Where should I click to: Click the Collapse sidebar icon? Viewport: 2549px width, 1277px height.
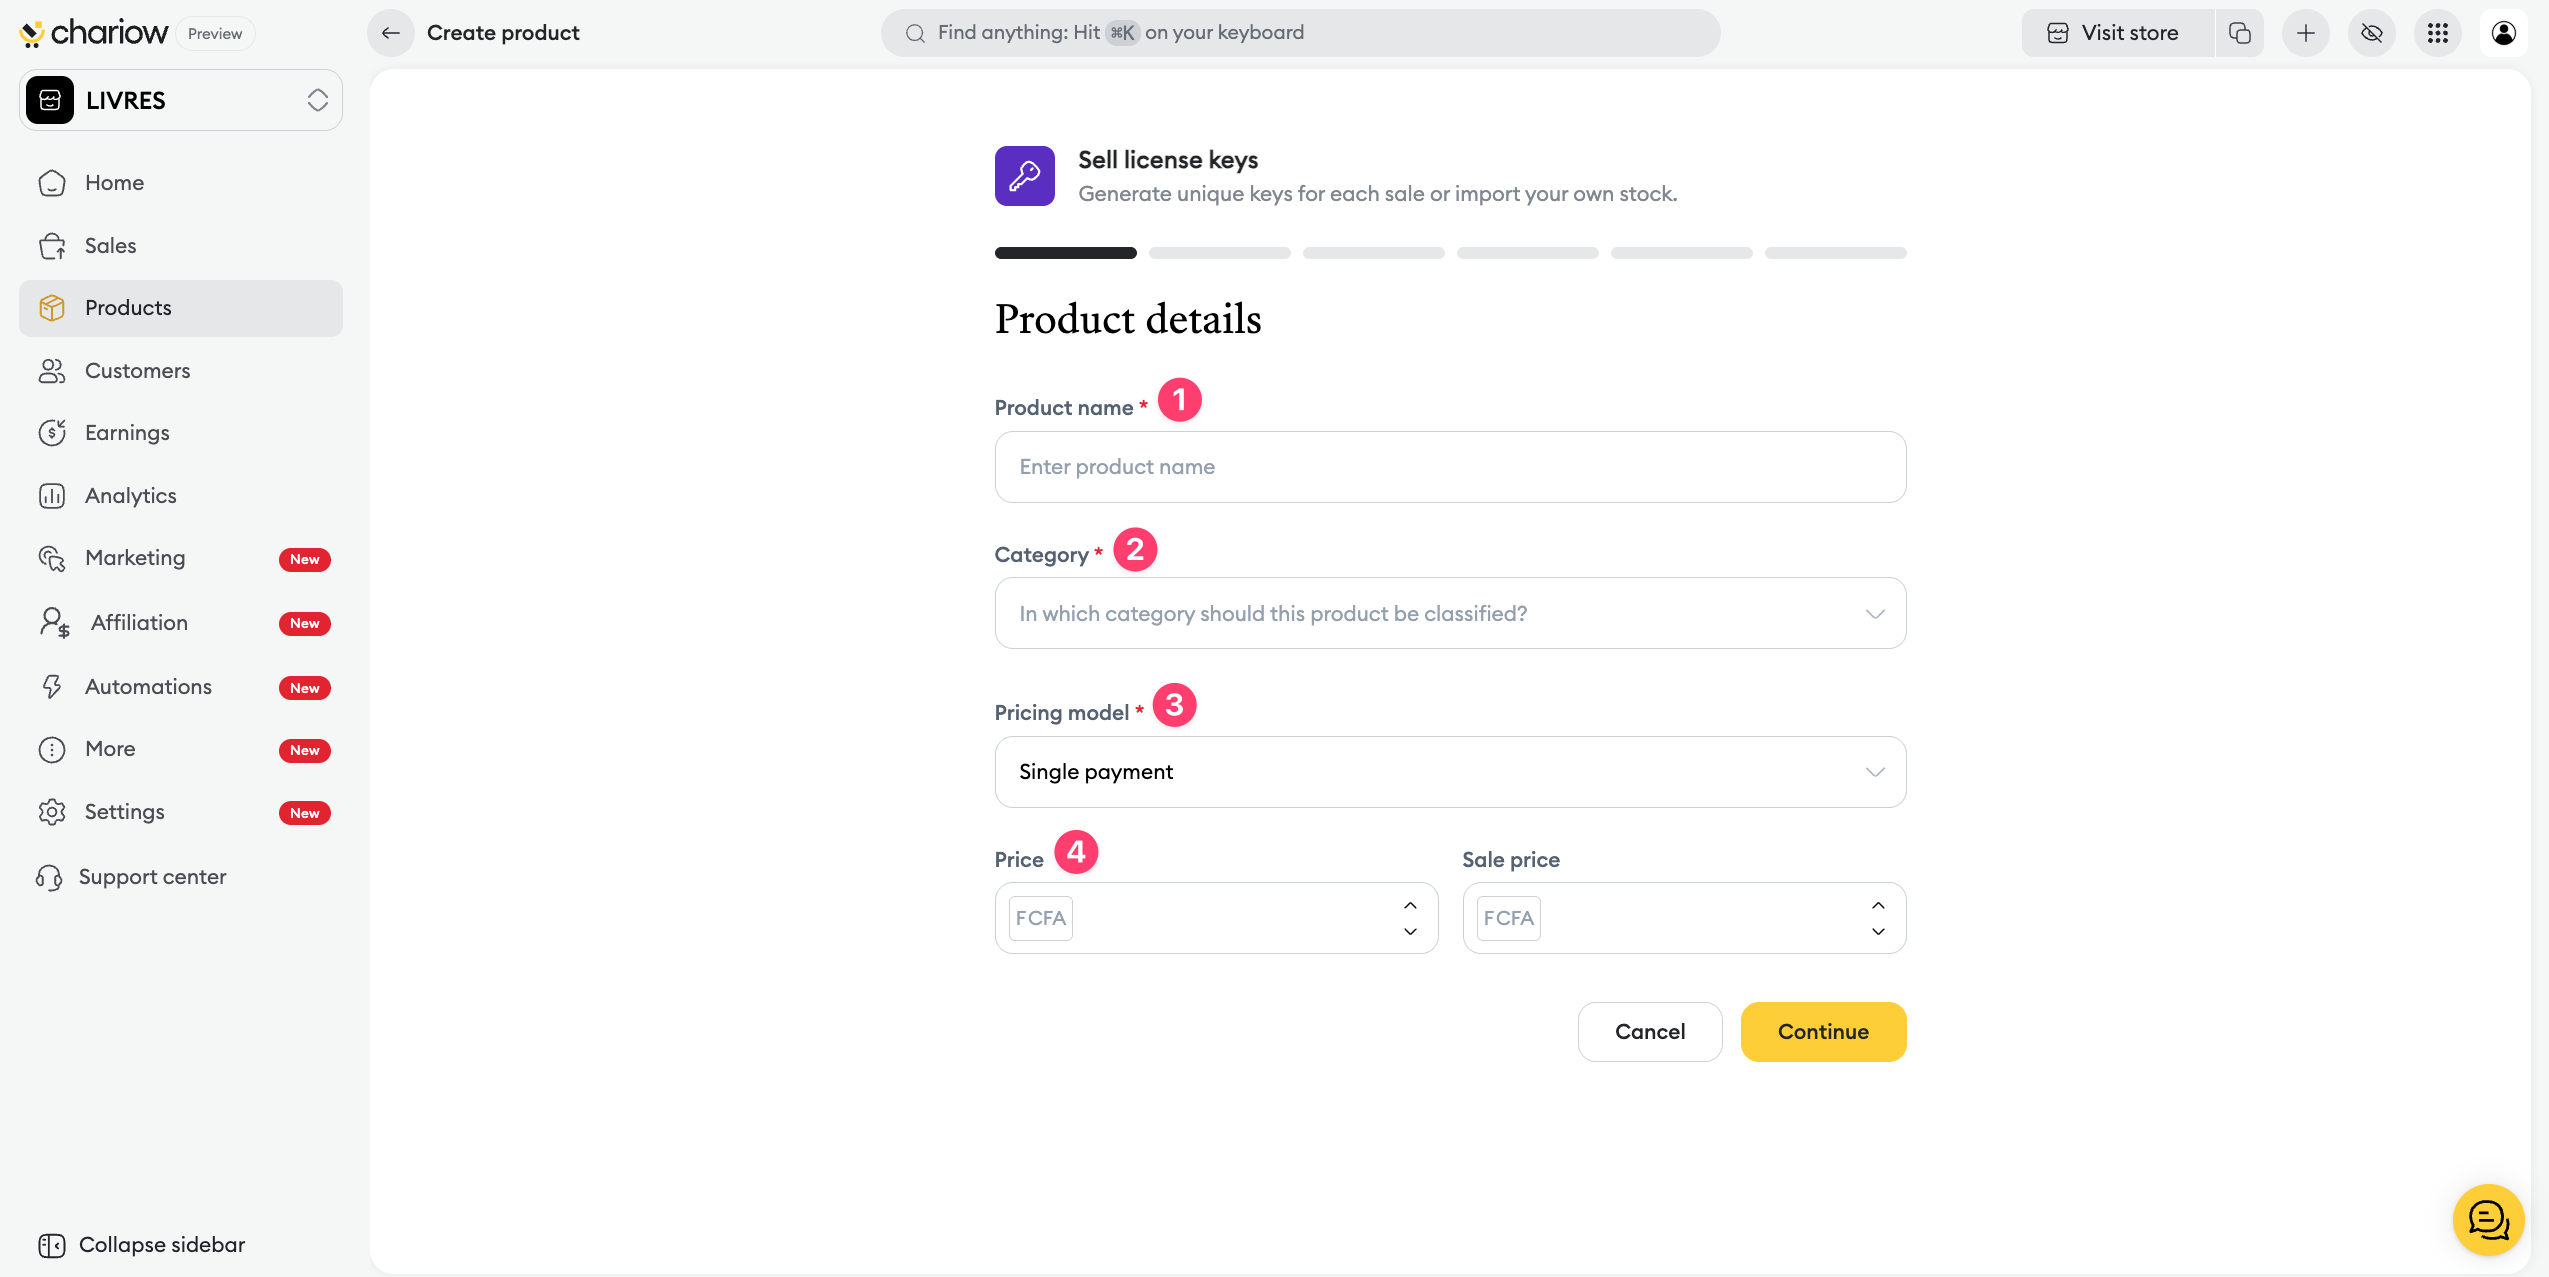click(x=52, y=1245)
